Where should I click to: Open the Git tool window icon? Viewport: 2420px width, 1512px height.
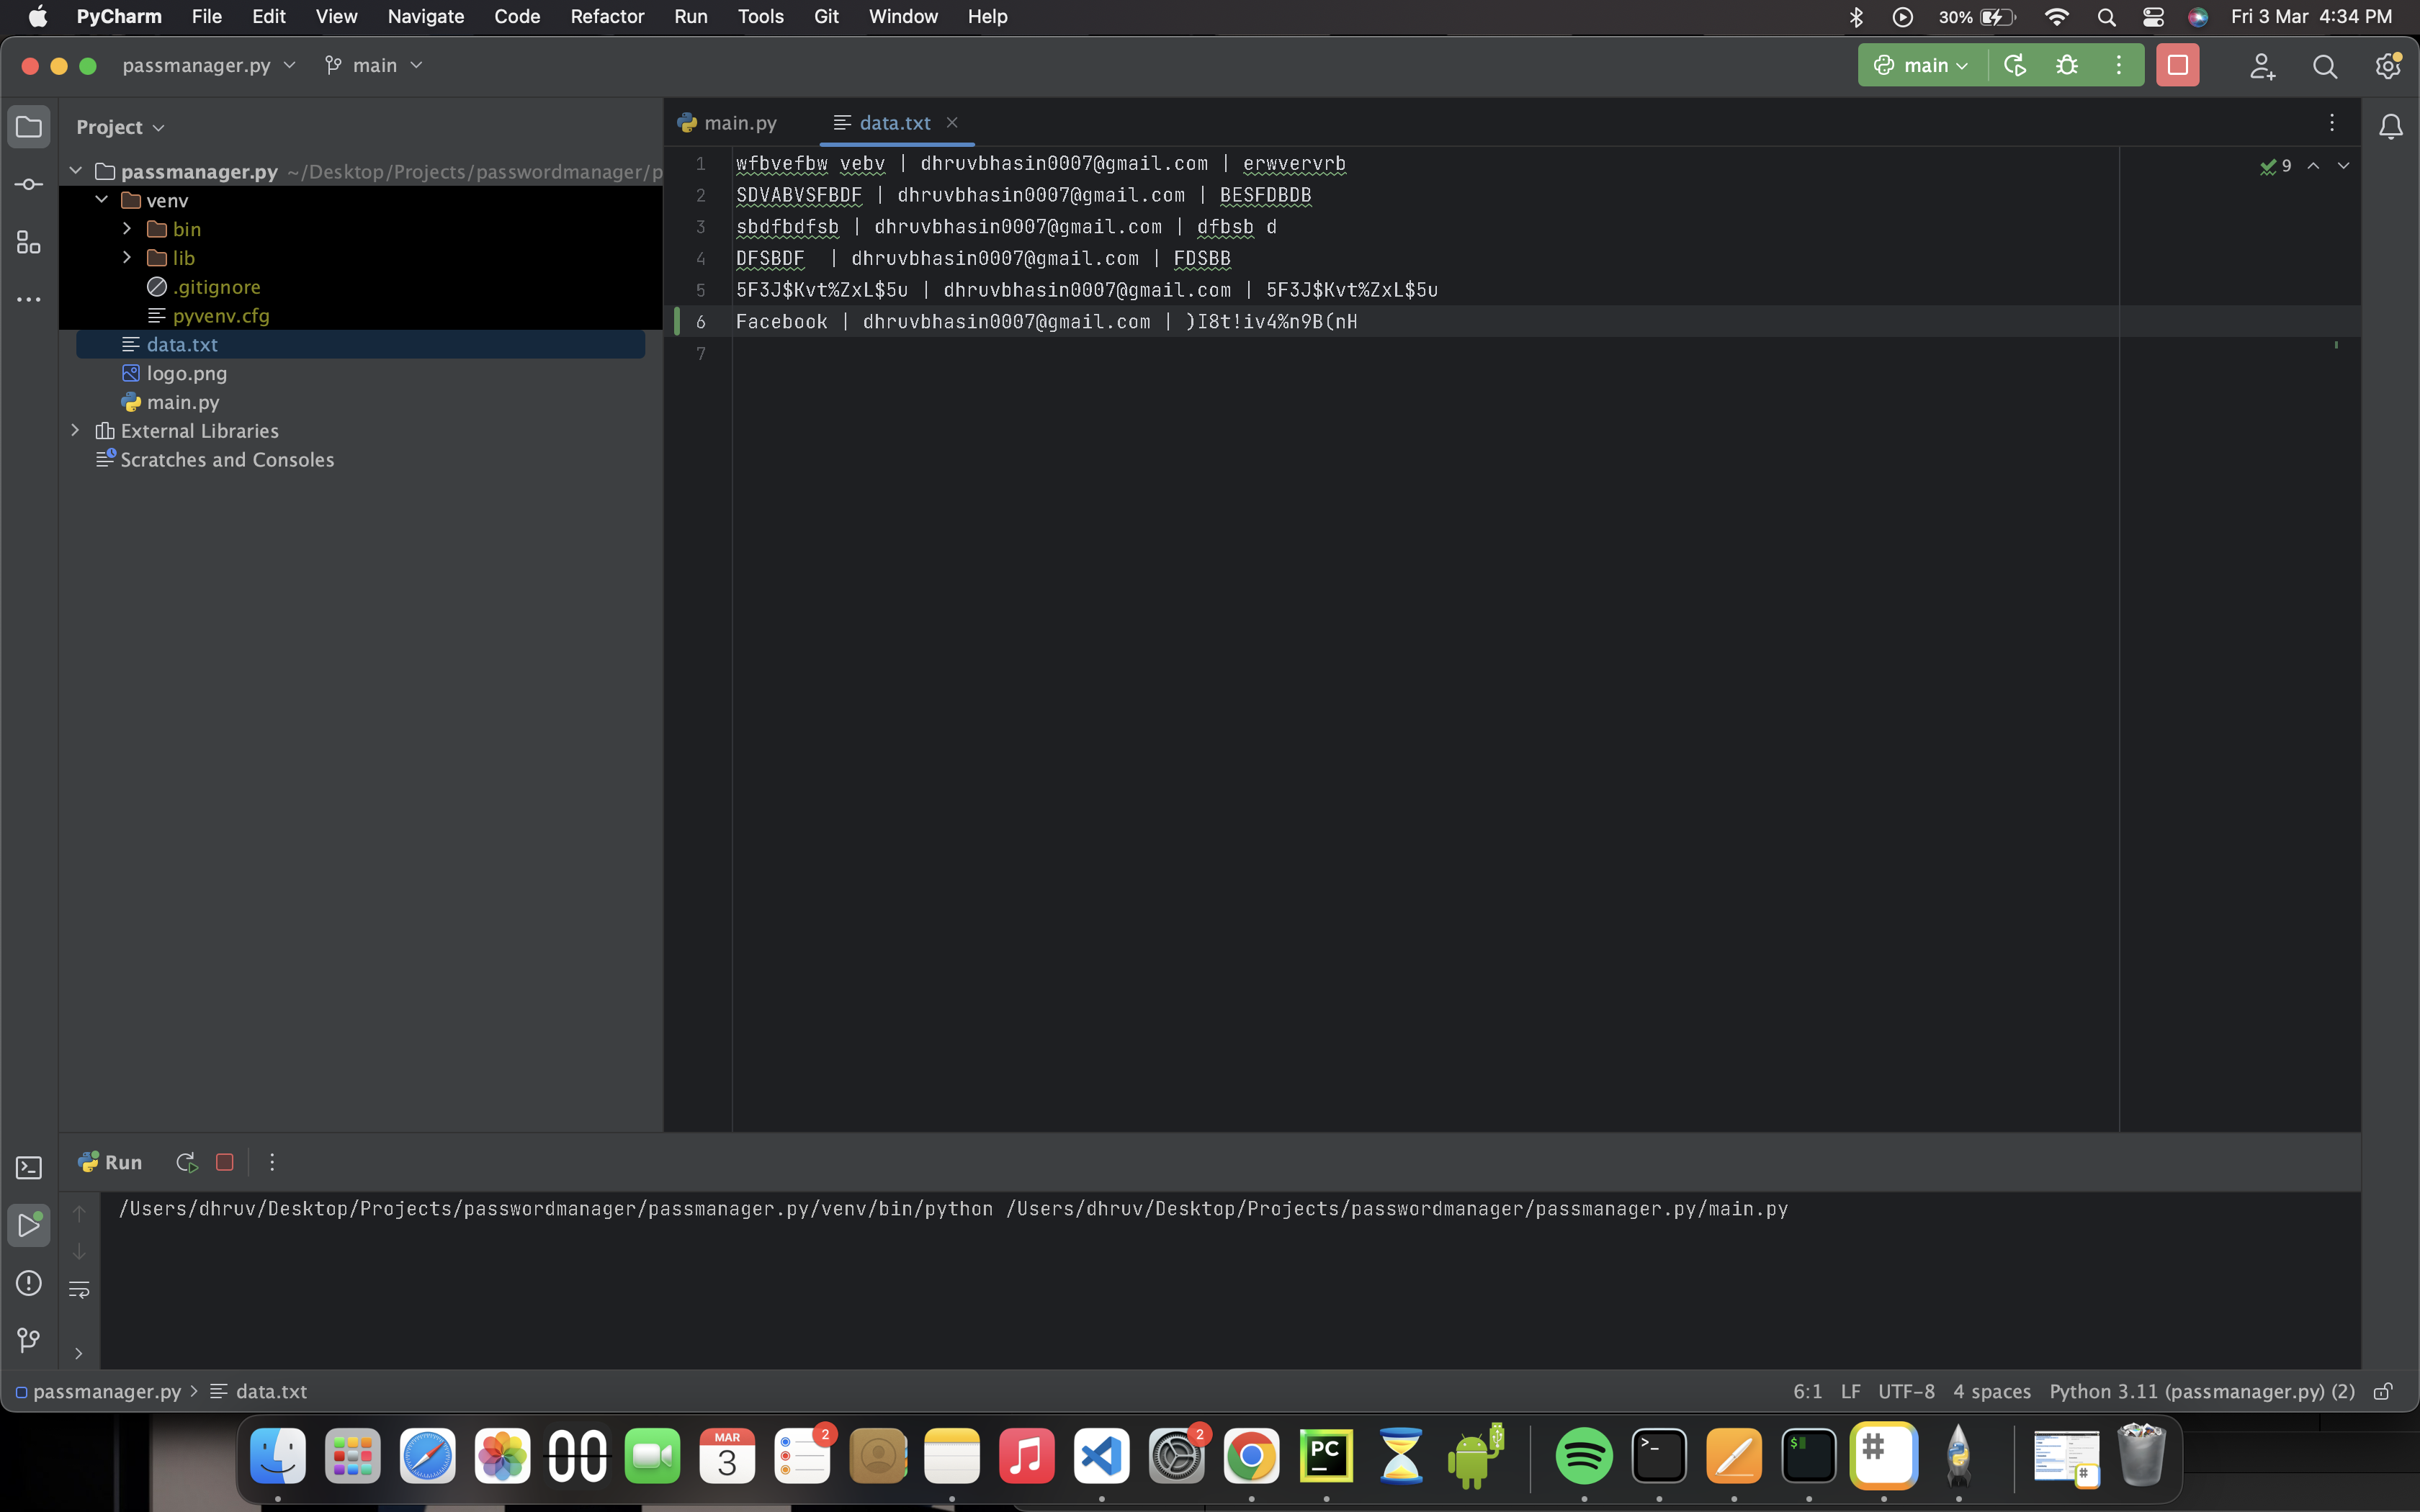(x=29, y=1339)
